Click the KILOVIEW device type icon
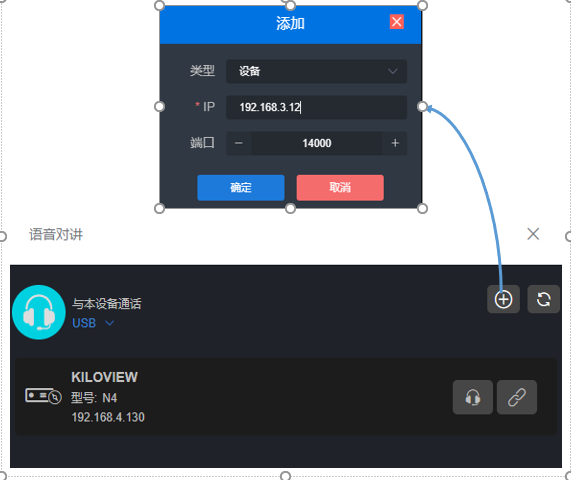This screenshot has height=480, width=571. point(43,396)
